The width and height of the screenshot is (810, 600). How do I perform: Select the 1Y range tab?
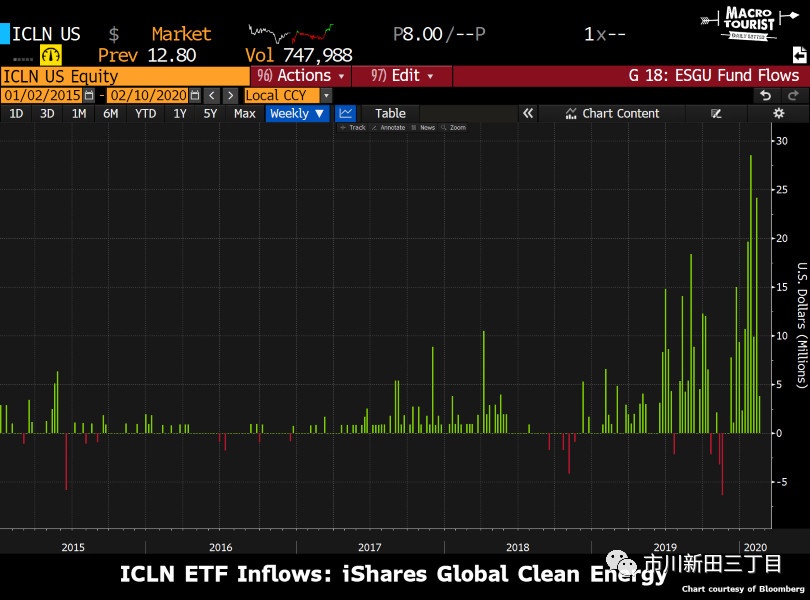179,113
